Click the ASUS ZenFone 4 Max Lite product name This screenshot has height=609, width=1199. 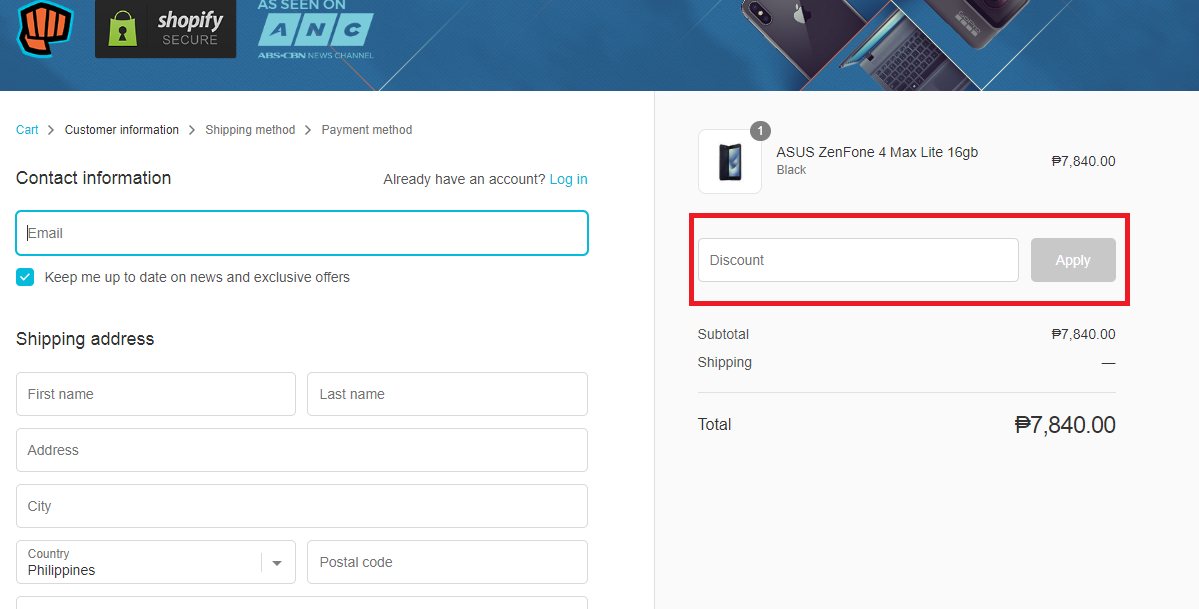pyautogui.click(x=877, y=152)
